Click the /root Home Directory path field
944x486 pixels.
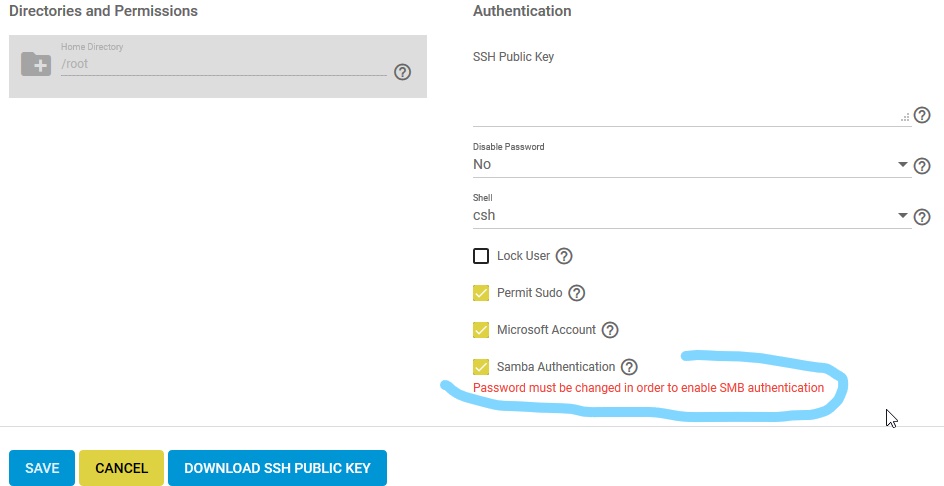pos(223,64)
